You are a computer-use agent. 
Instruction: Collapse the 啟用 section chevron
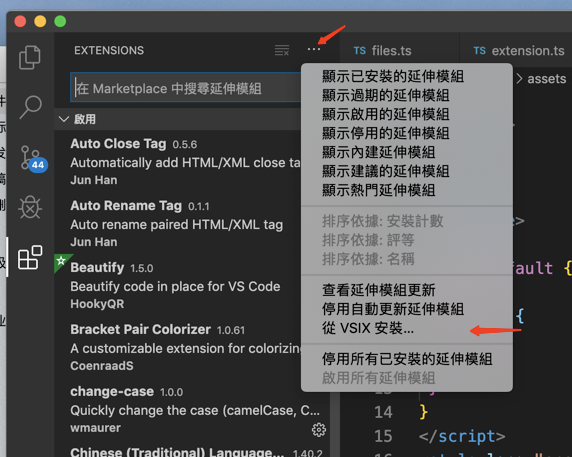click(x=64, y=119)
